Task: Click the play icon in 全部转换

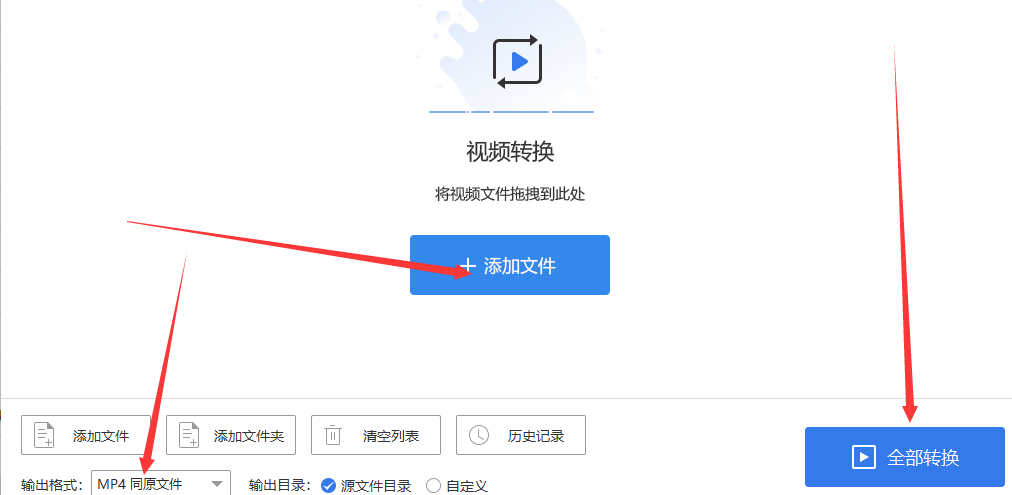Action: (x=864, y=458)
